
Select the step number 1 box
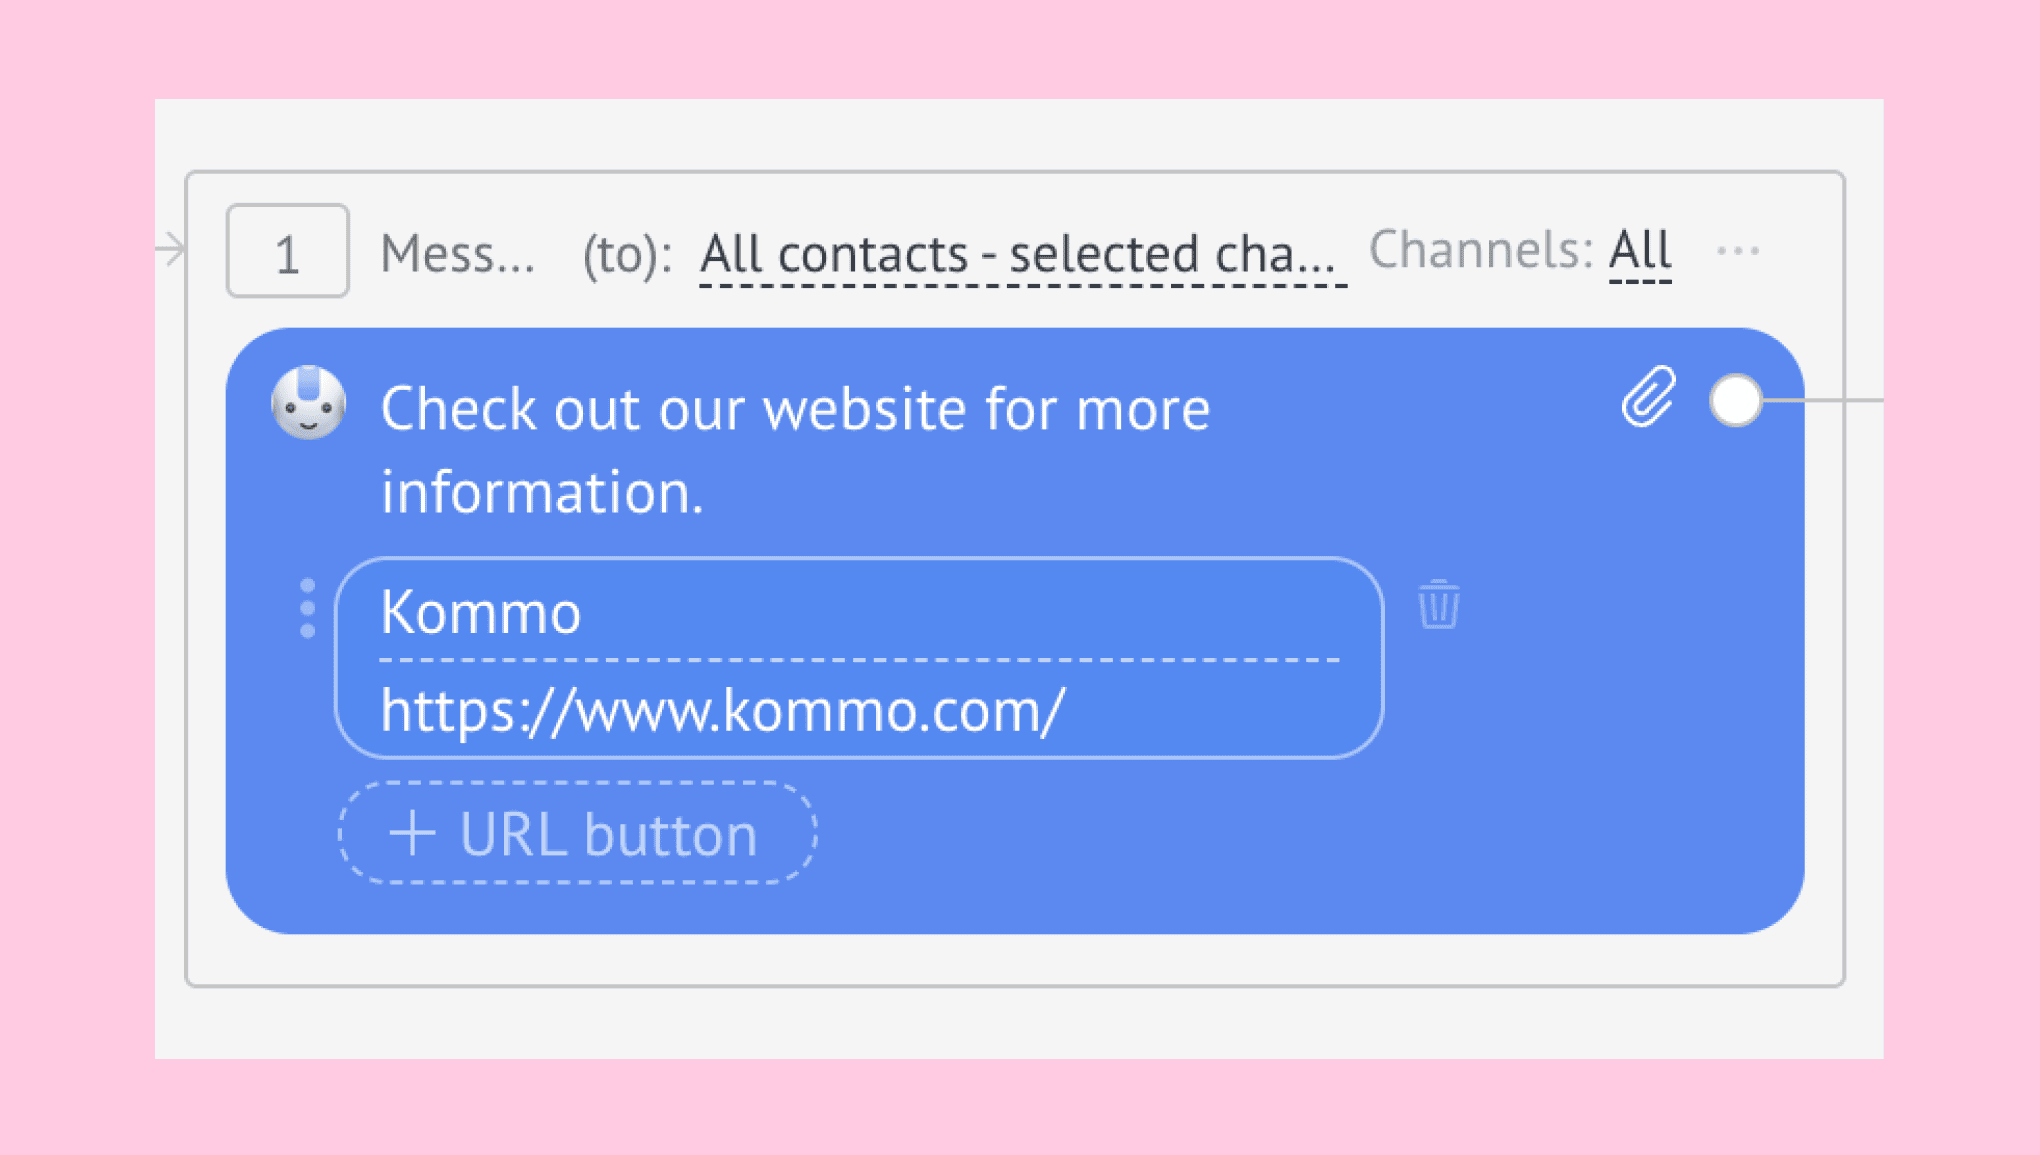pyautogui.click(x=288, y=251)
